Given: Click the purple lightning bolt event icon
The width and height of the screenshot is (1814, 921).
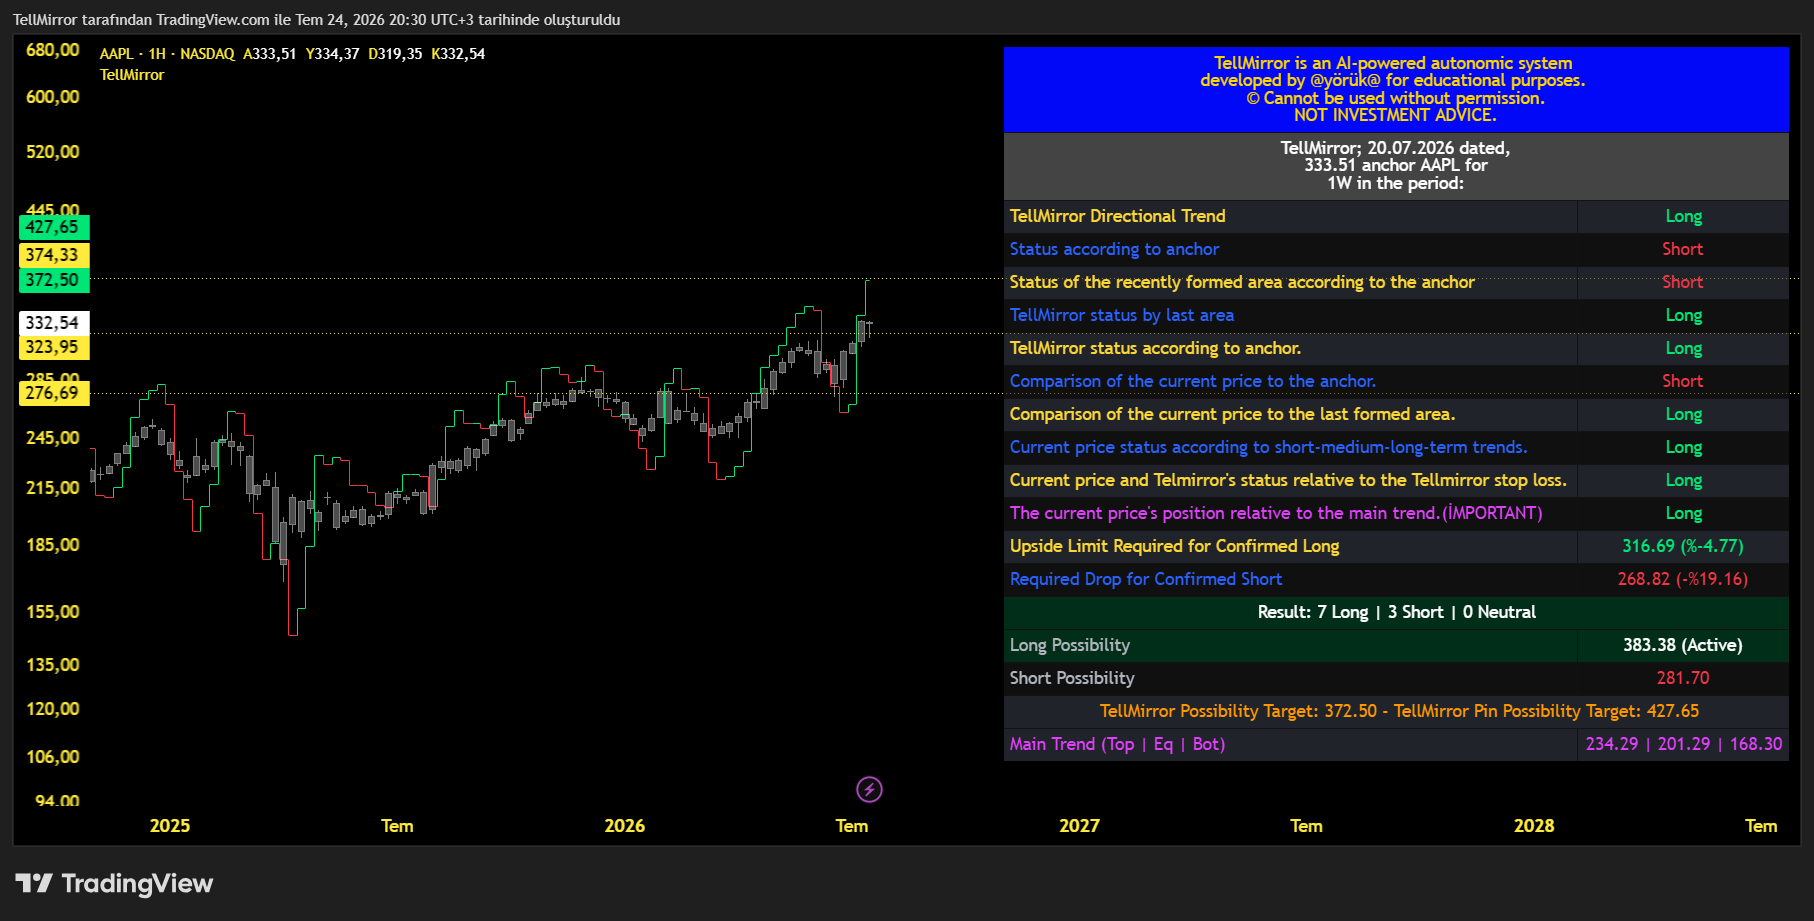Looking at the screenshot, I should (x=869, y=790).
